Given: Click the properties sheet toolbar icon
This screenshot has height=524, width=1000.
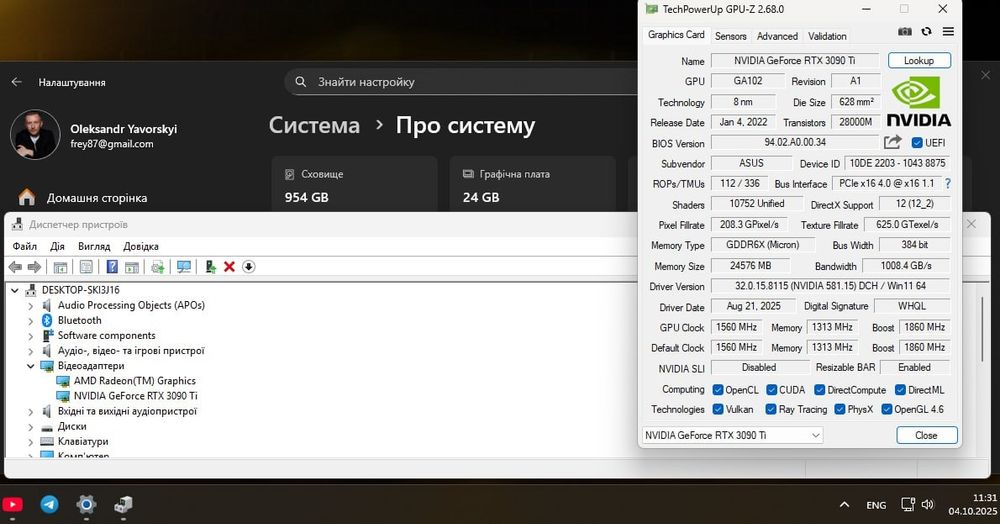Looking at the screenshot, I should [86, 267].
